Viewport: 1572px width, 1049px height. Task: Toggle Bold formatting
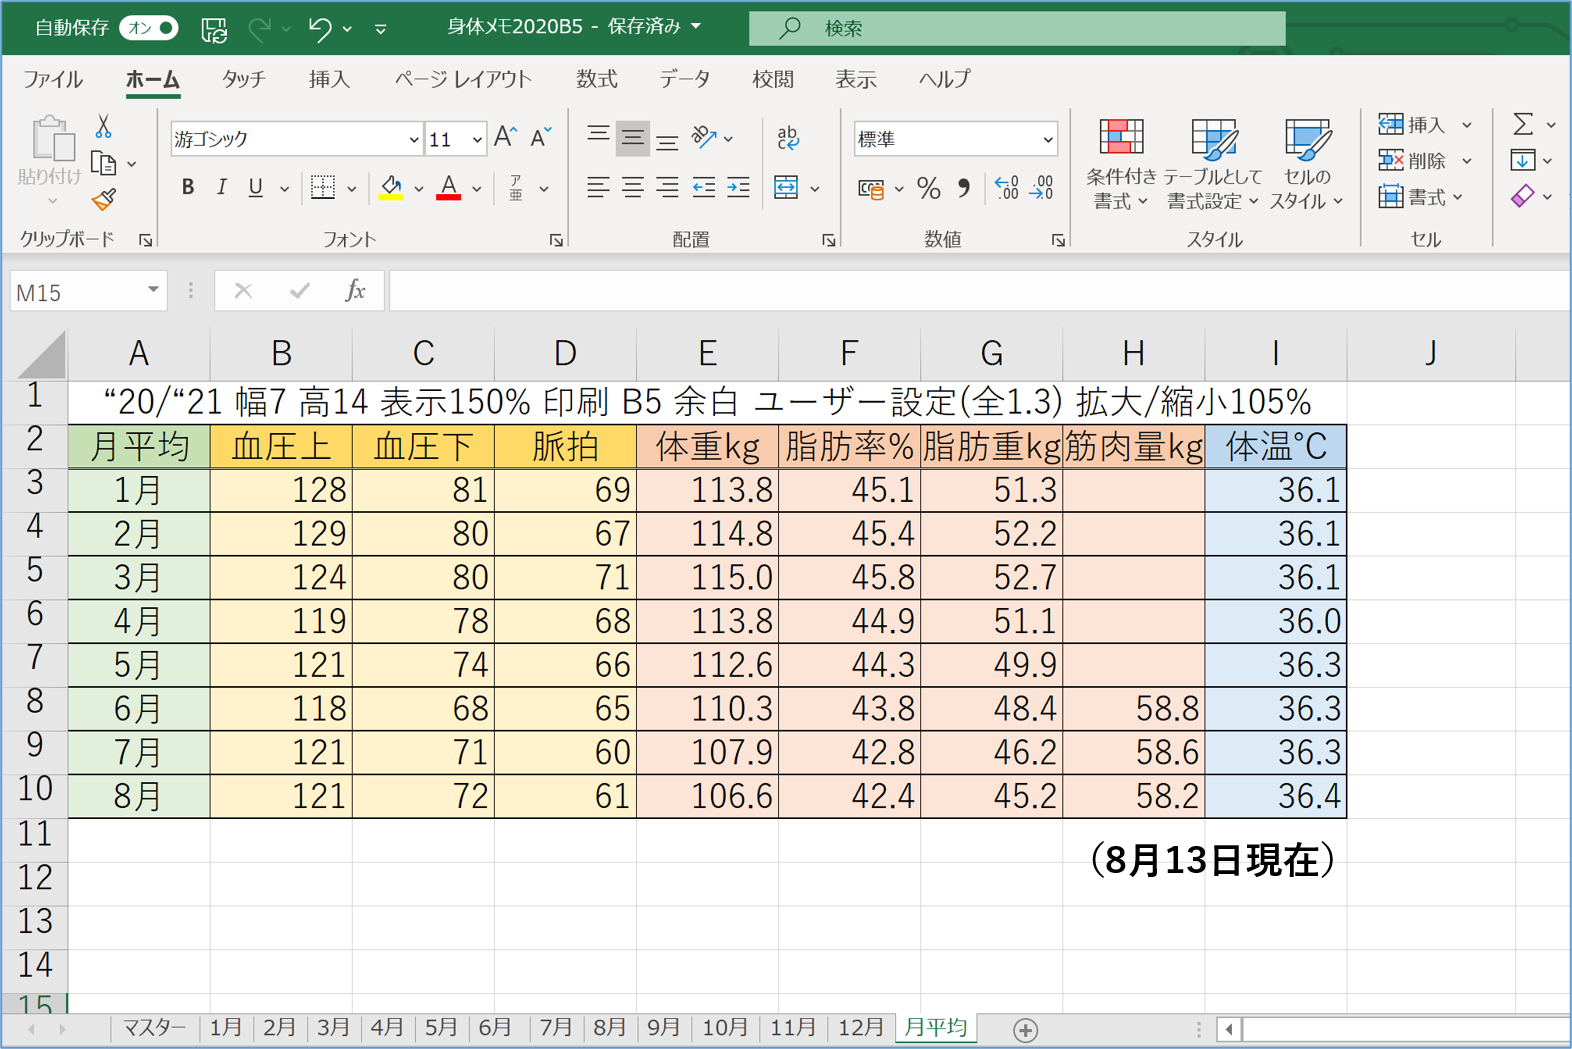187,187
